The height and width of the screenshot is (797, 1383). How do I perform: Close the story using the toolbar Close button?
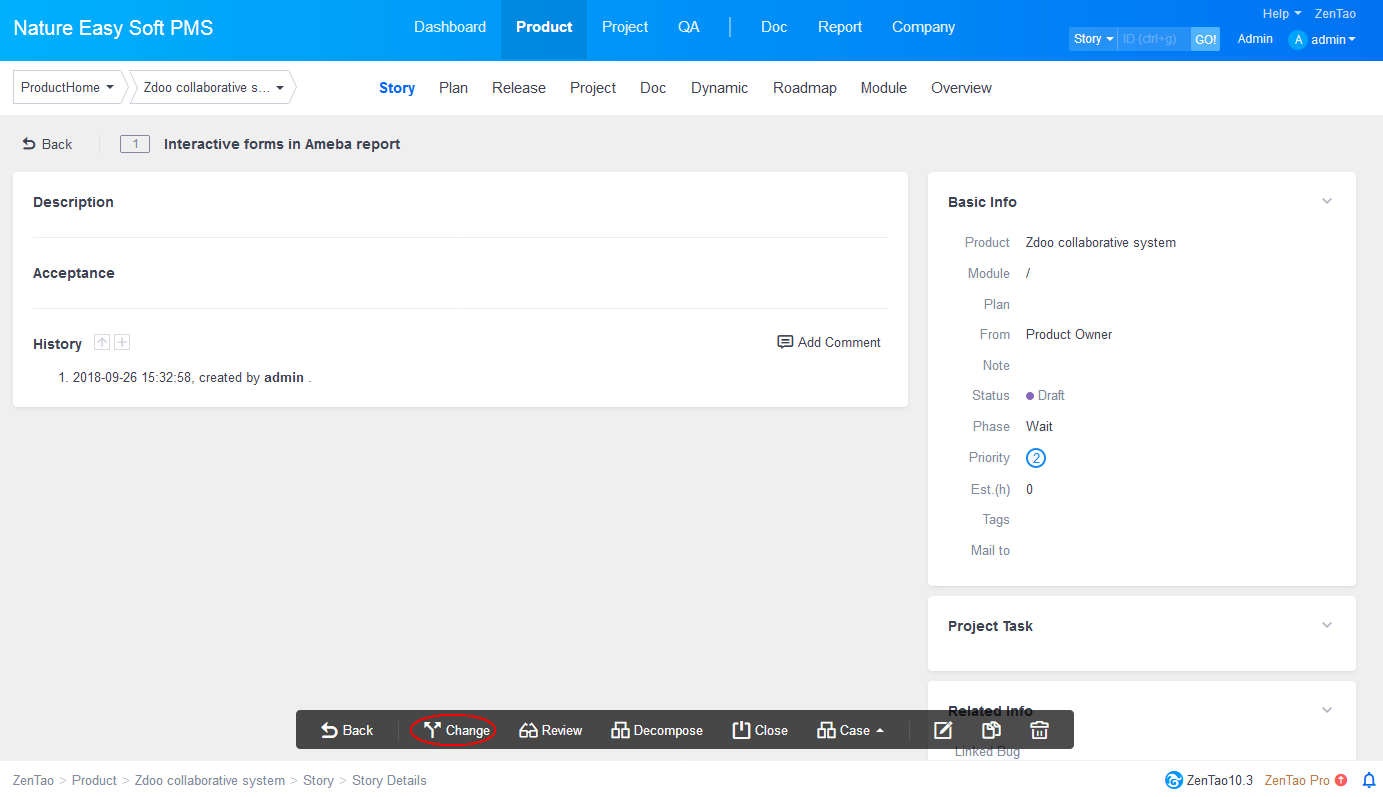(x=760, y=730)
